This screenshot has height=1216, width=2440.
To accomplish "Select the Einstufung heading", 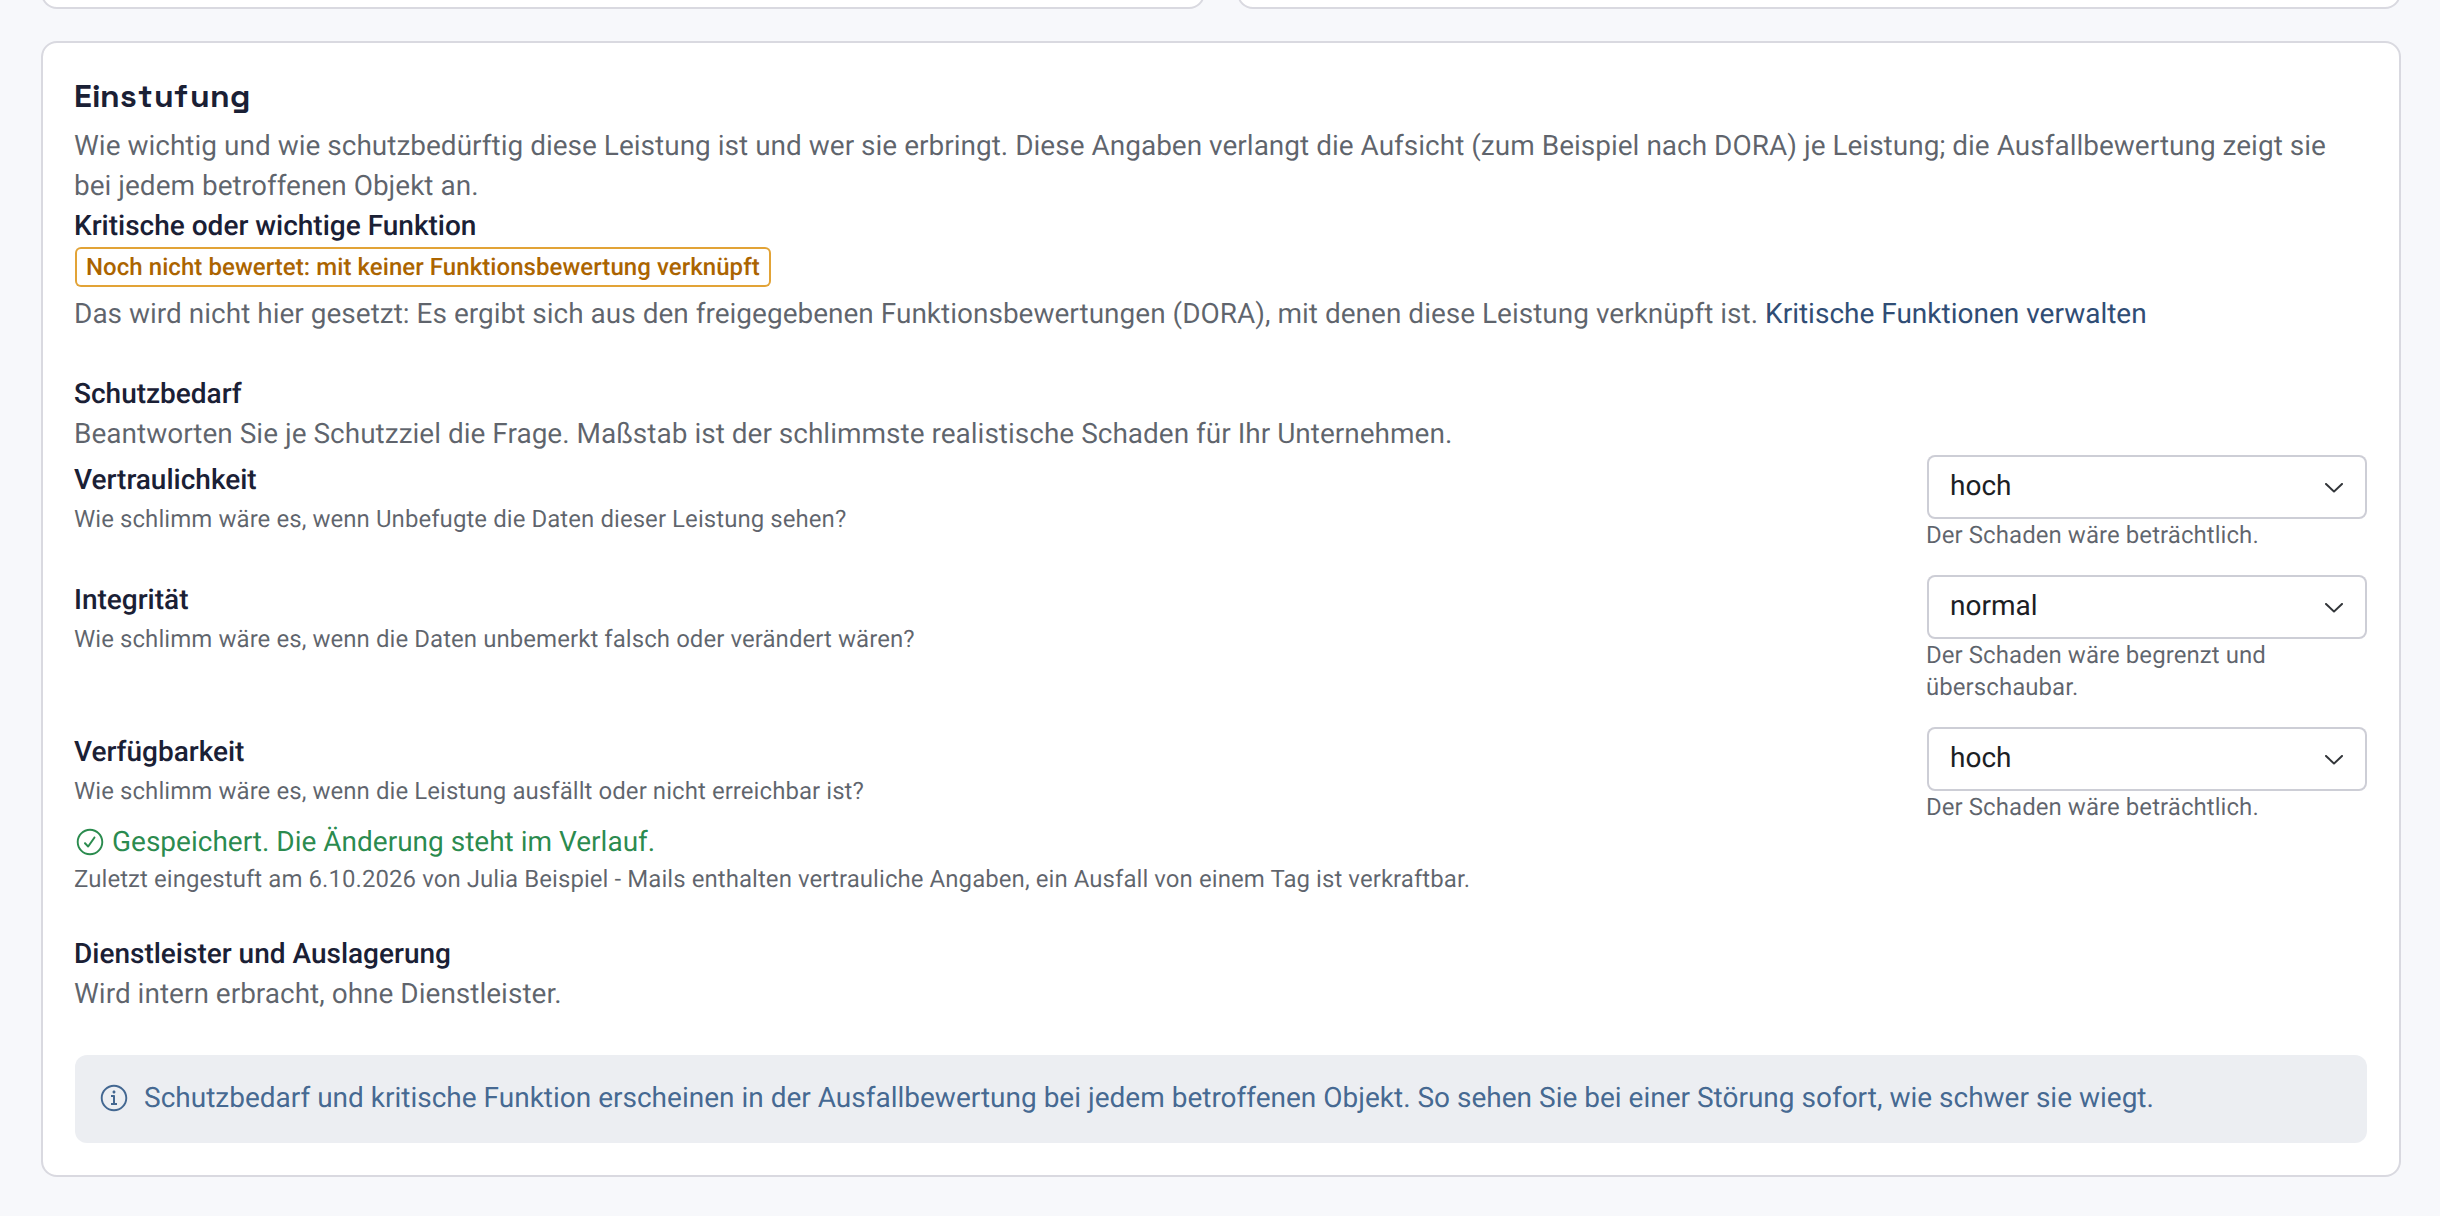I will 162,97.
